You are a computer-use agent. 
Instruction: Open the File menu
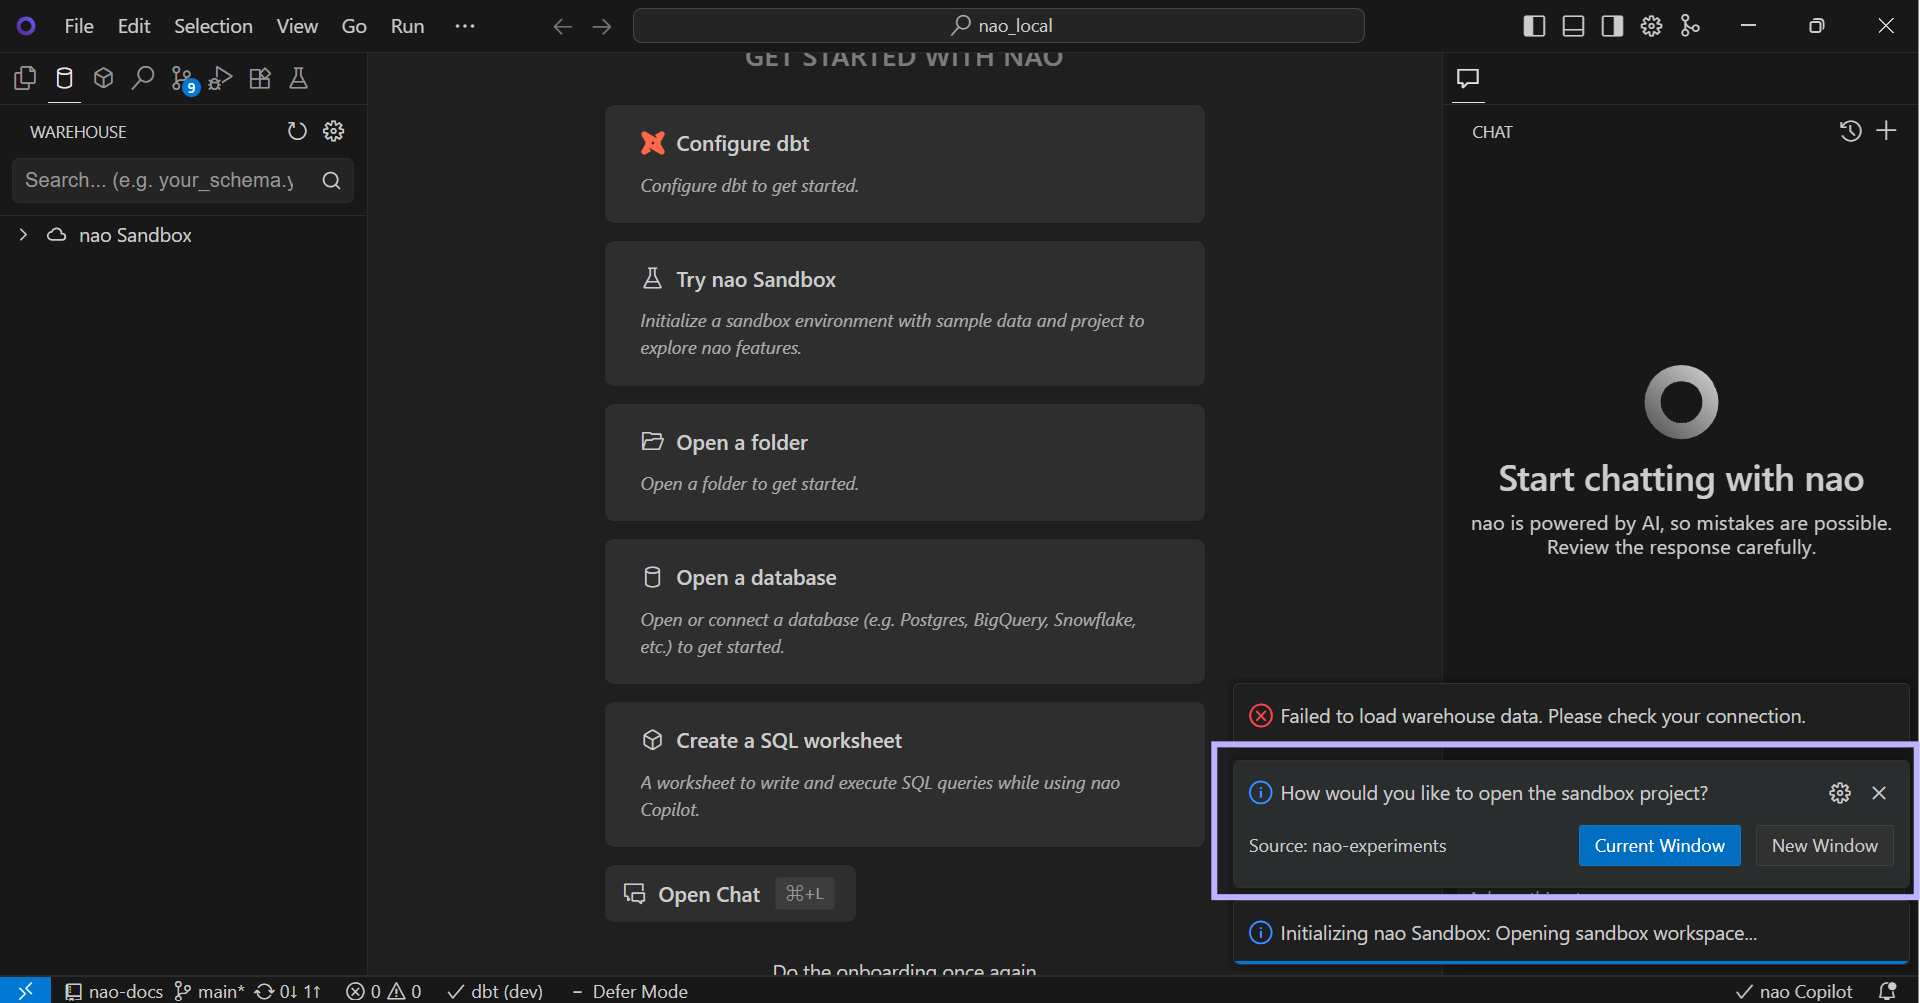tap(79, 26)
